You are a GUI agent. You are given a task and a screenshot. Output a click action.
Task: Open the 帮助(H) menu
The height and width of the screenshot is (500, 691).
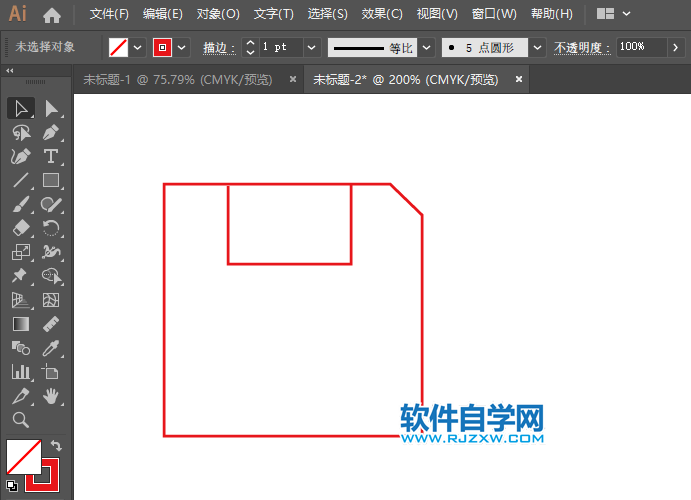(552, 14)
